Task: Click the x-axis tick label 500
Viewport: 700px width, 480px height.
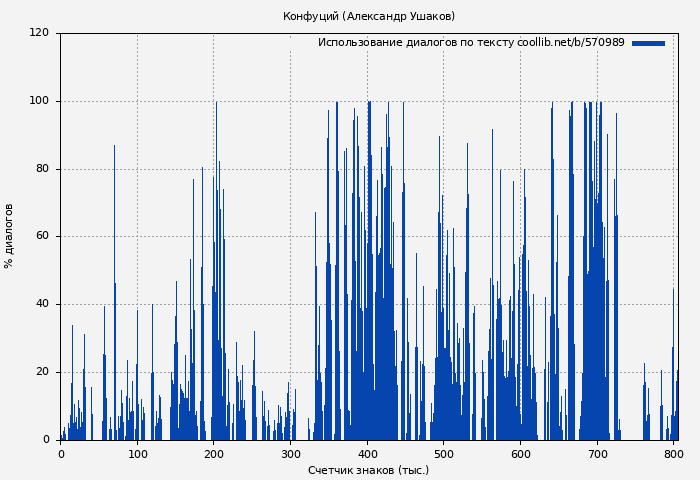Action: point(444,453)
